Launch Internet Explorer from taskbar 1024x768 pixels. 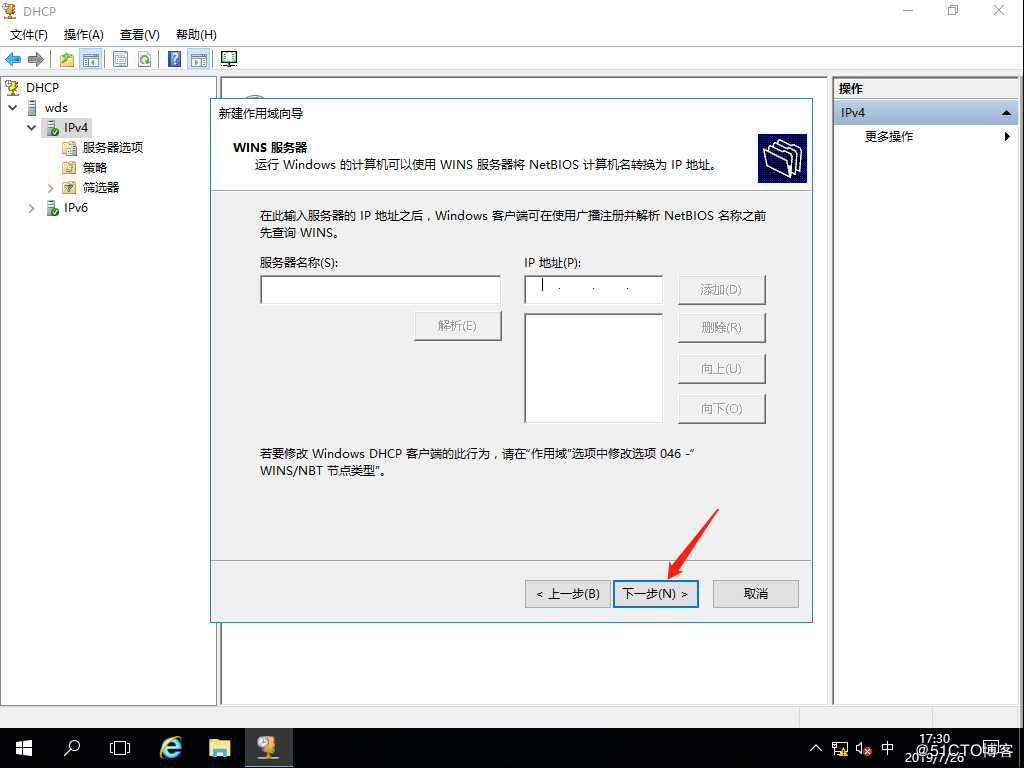click(x=171, y=748)
